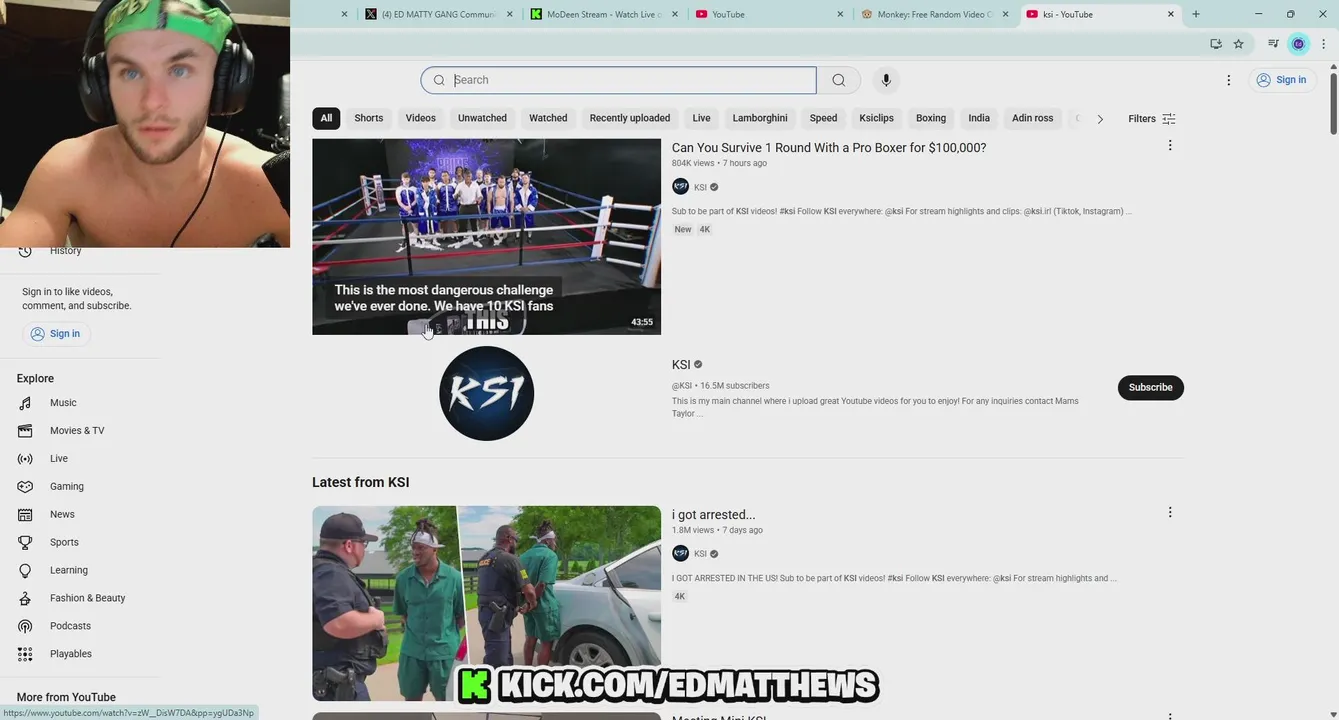Open Sports in Explore sidebar
Viewport: 1339px width, 720px height.
click(x=64, y=543)
